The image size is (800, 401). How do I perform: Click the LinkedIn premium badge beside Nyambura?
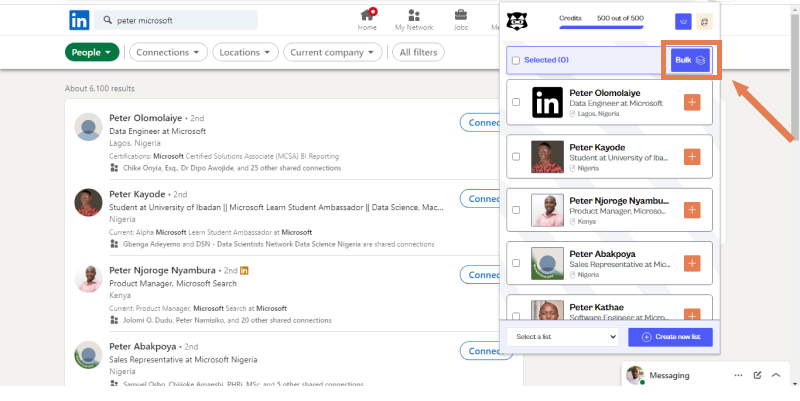click(x=244, y=270)
